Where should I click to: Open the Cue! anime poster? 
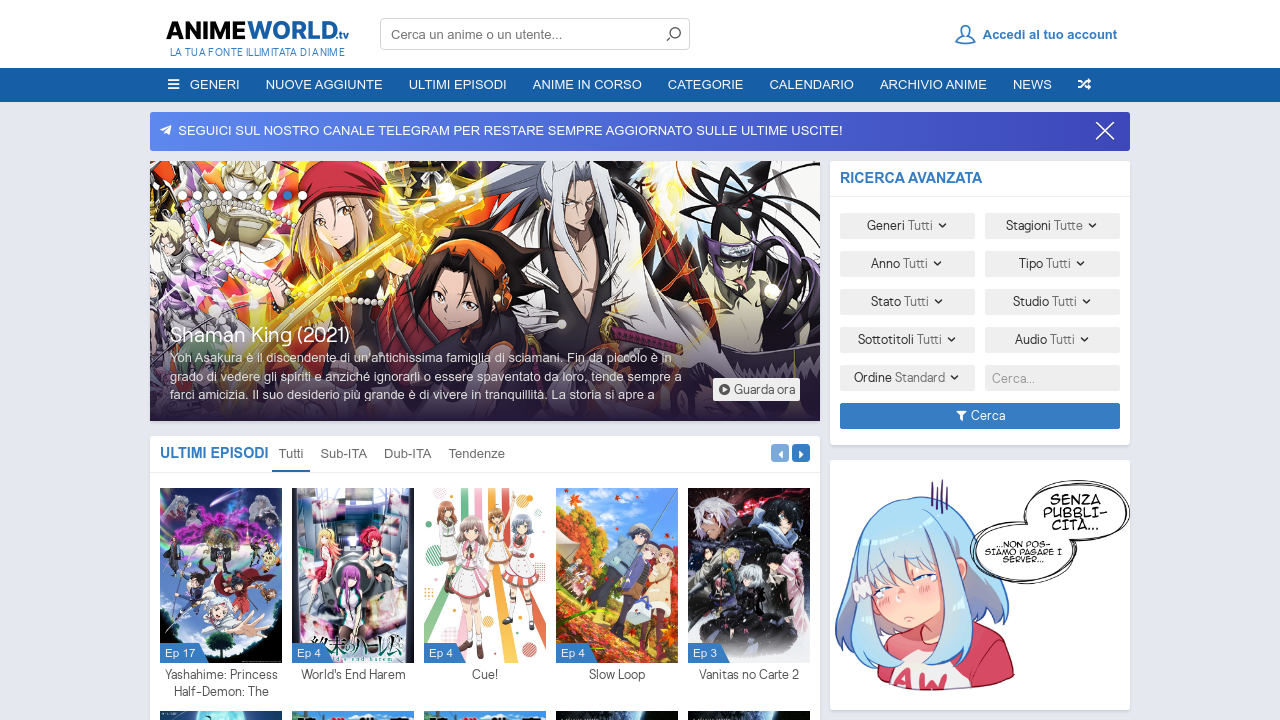(x=485, y=575)
